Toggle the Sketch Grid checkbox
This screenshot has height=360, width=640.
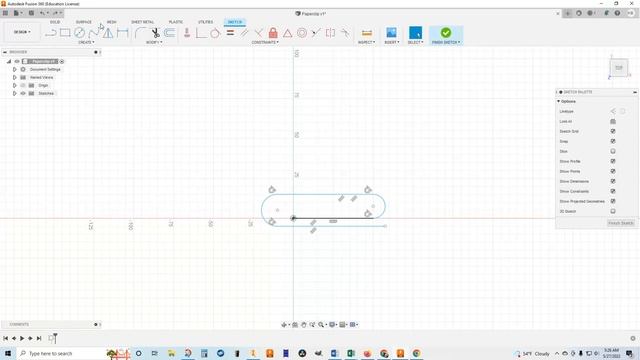(613, 131)
